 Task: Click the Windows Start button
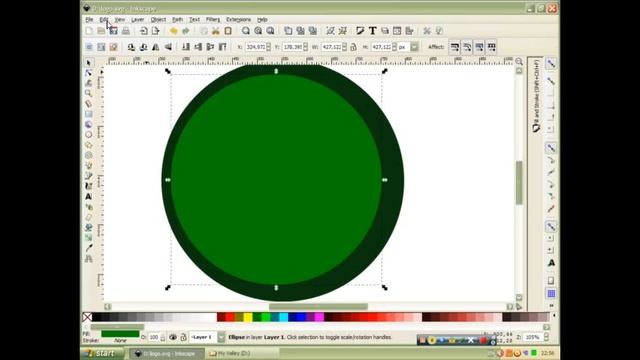102,353
